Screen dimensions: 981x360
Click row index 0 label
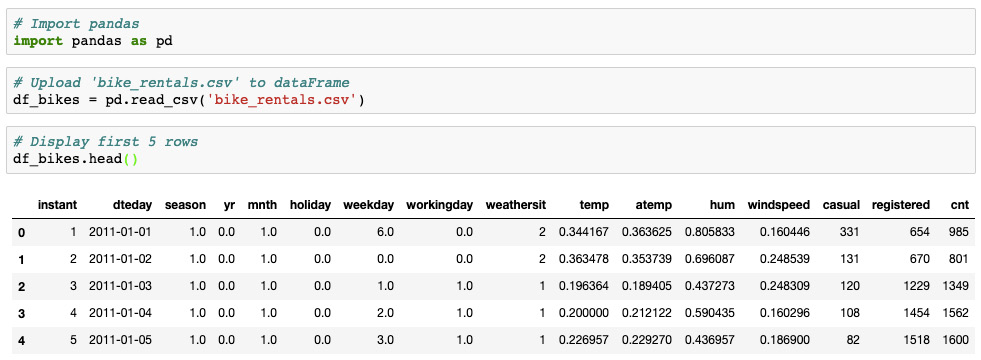click(x=22, y=233)
